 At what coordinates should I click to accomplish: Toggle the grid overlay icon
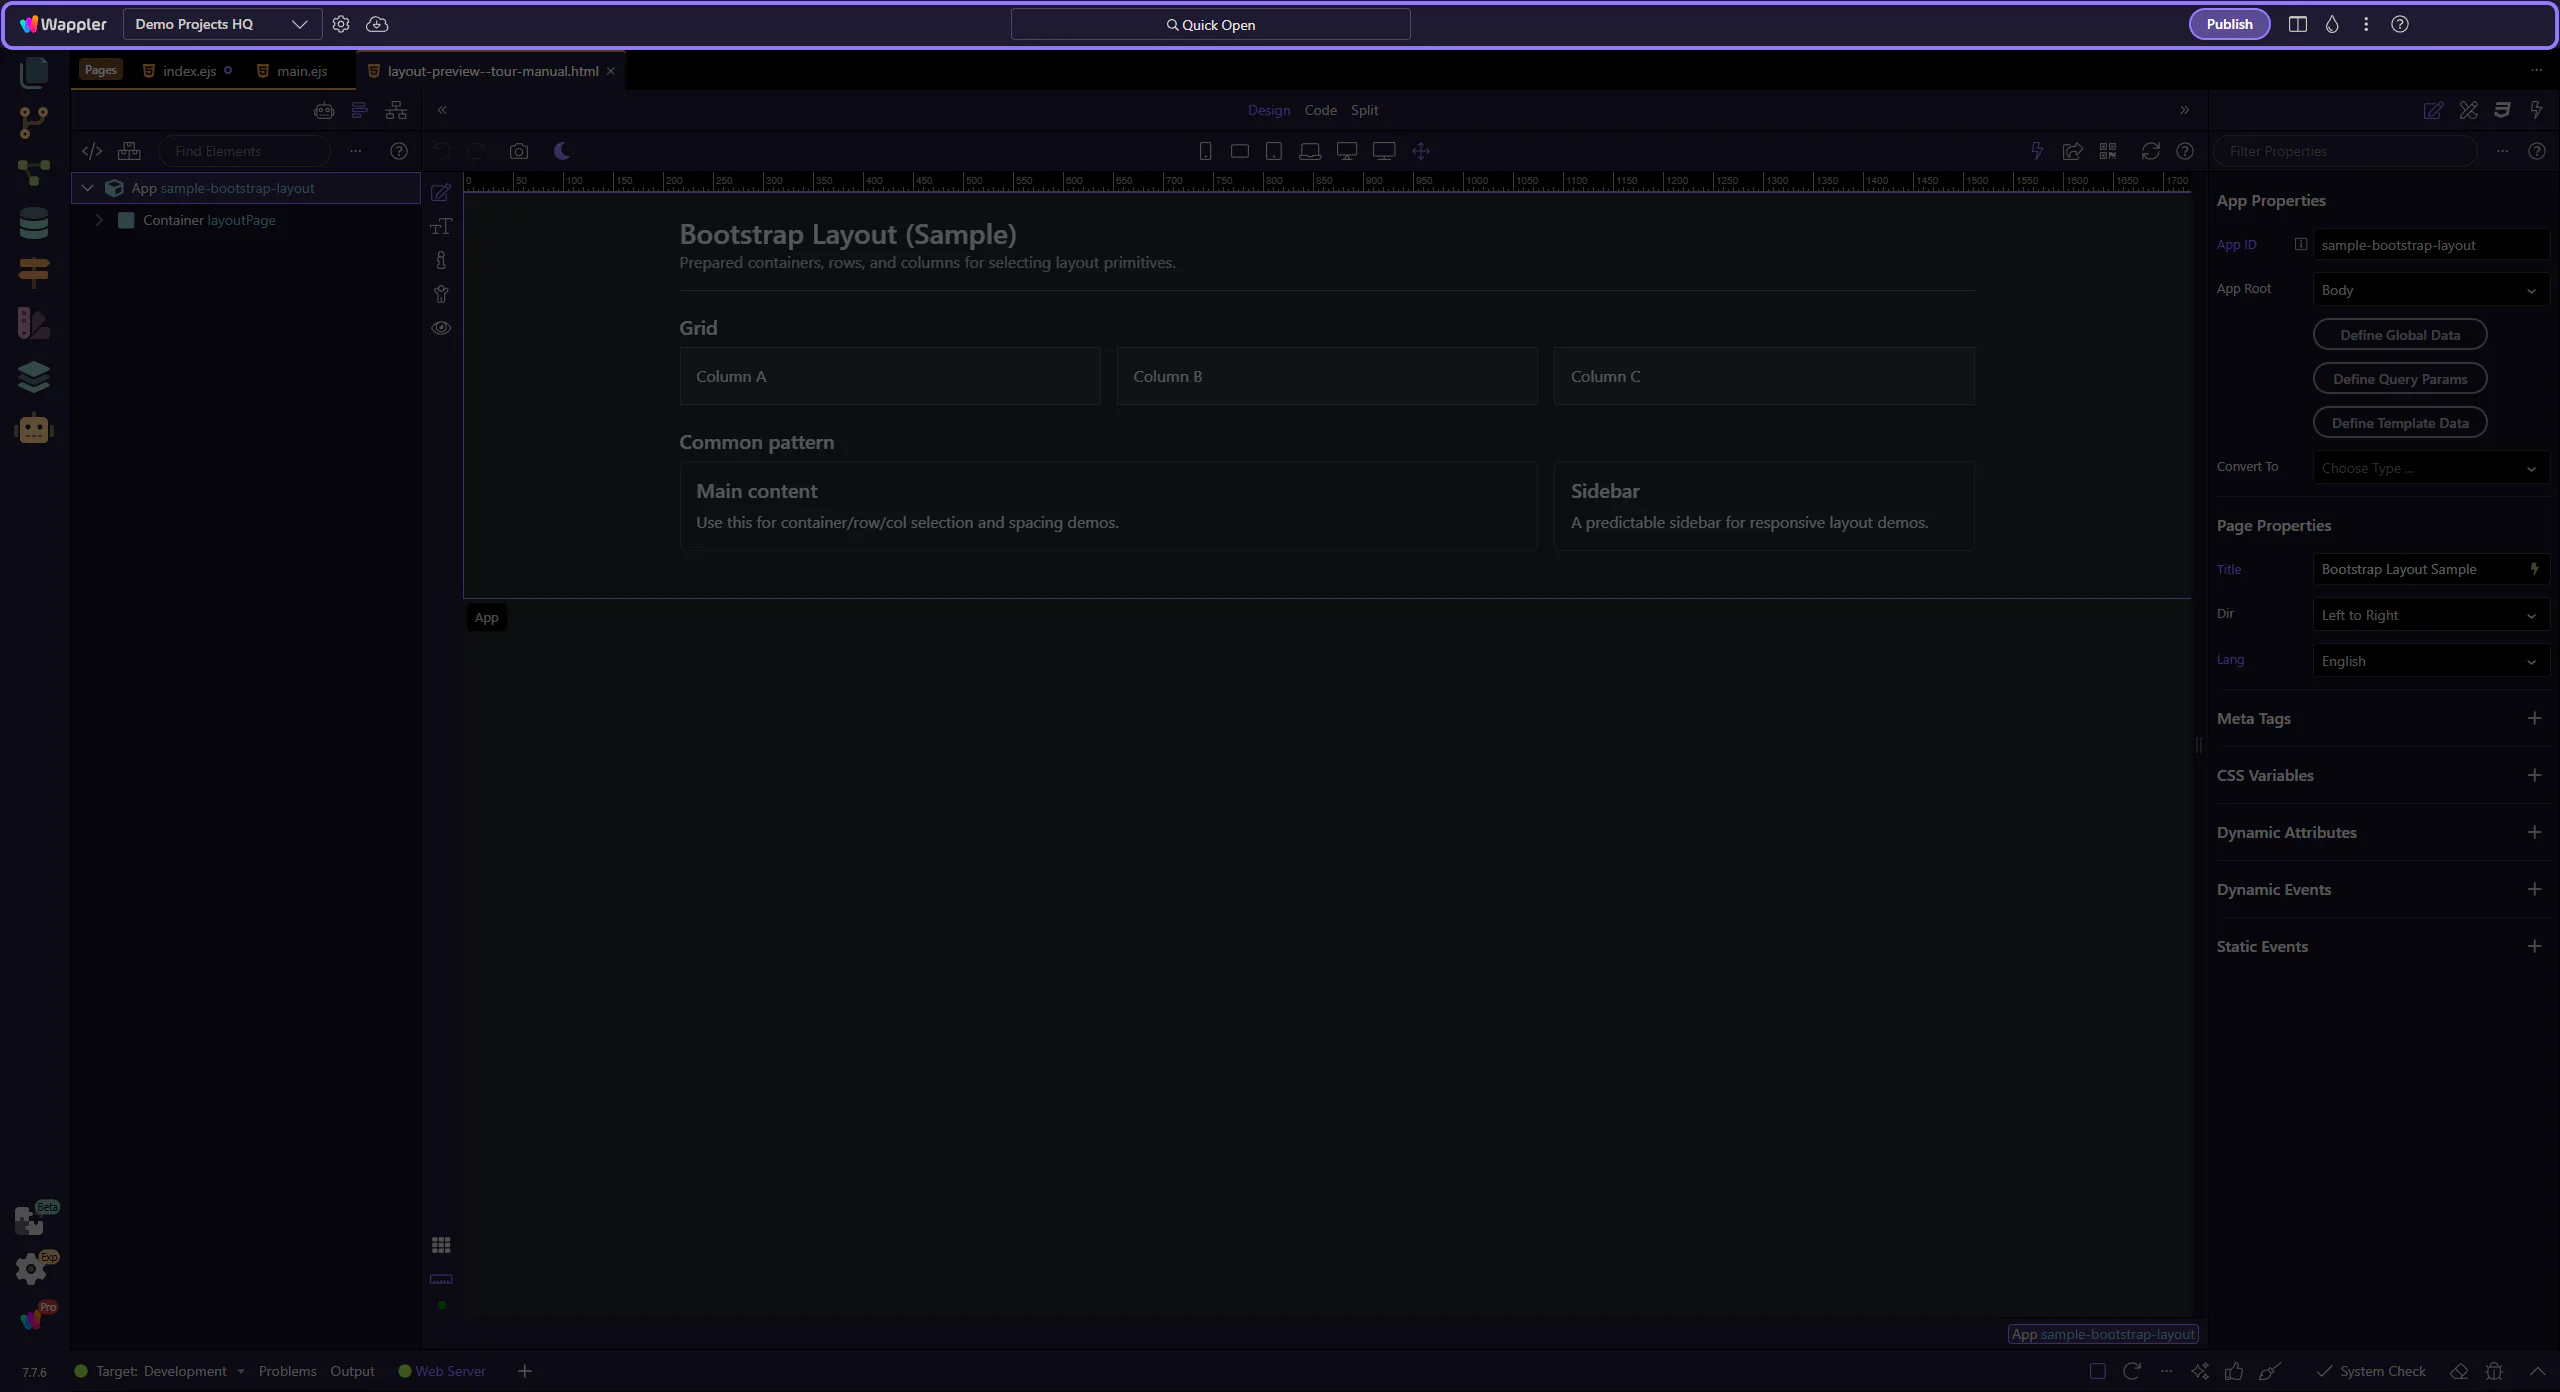pyautogui.click(x=441, y=1245)
